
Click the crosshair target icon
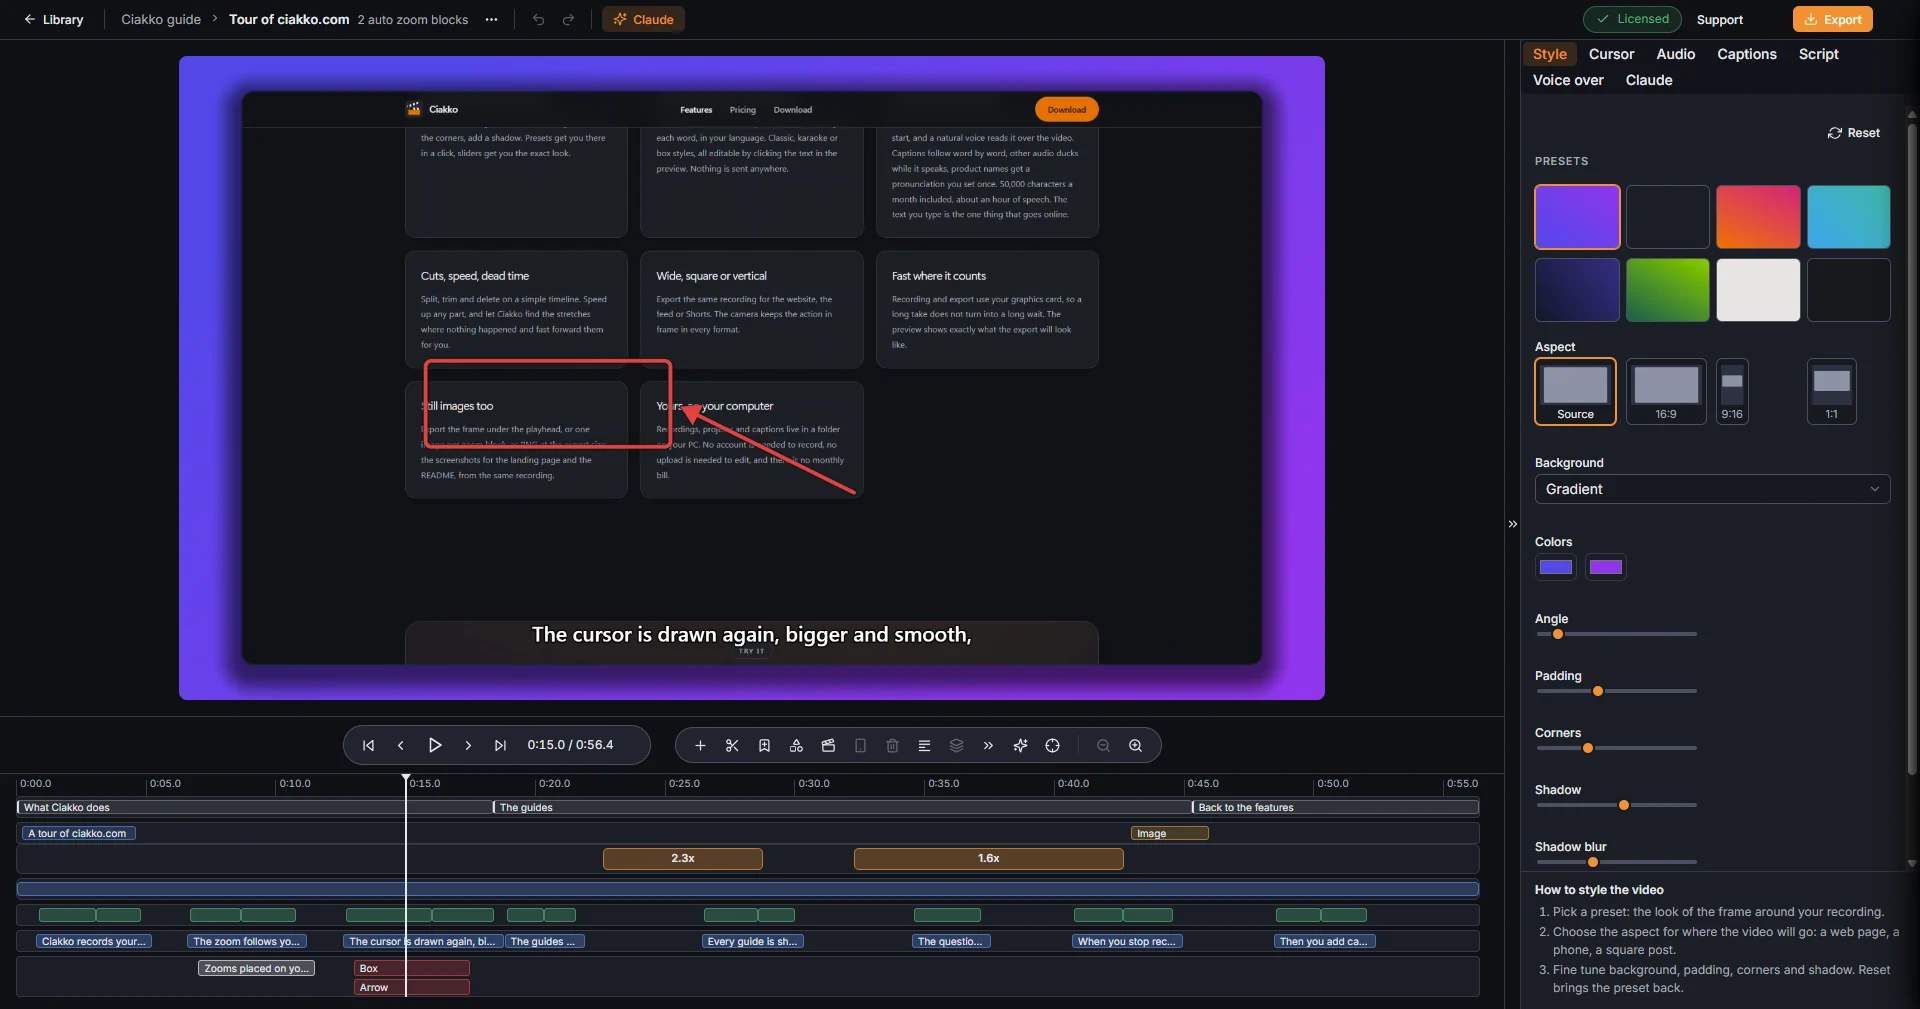pyautogui.click(x=1052, y=746)
